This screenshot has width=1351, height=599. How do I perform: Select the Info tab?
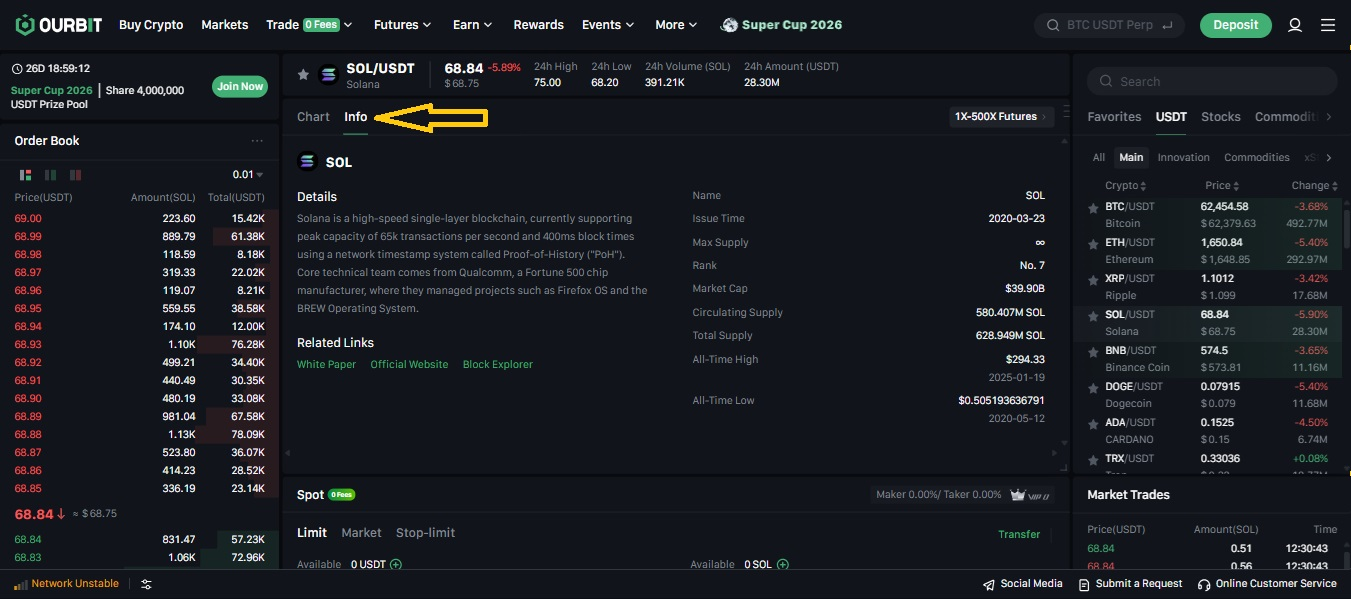tap(355, 117)
